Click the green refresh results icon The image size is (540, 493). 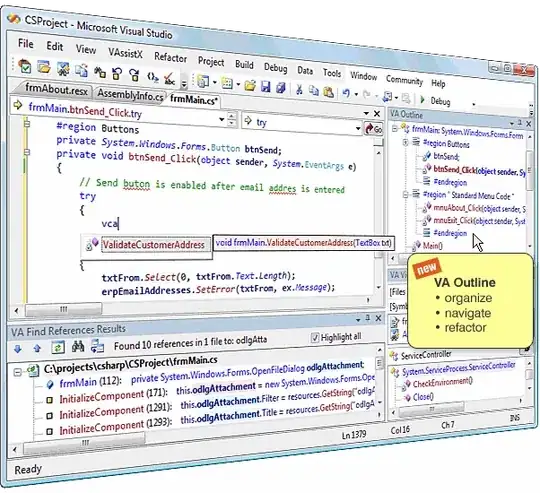[58, 347]
